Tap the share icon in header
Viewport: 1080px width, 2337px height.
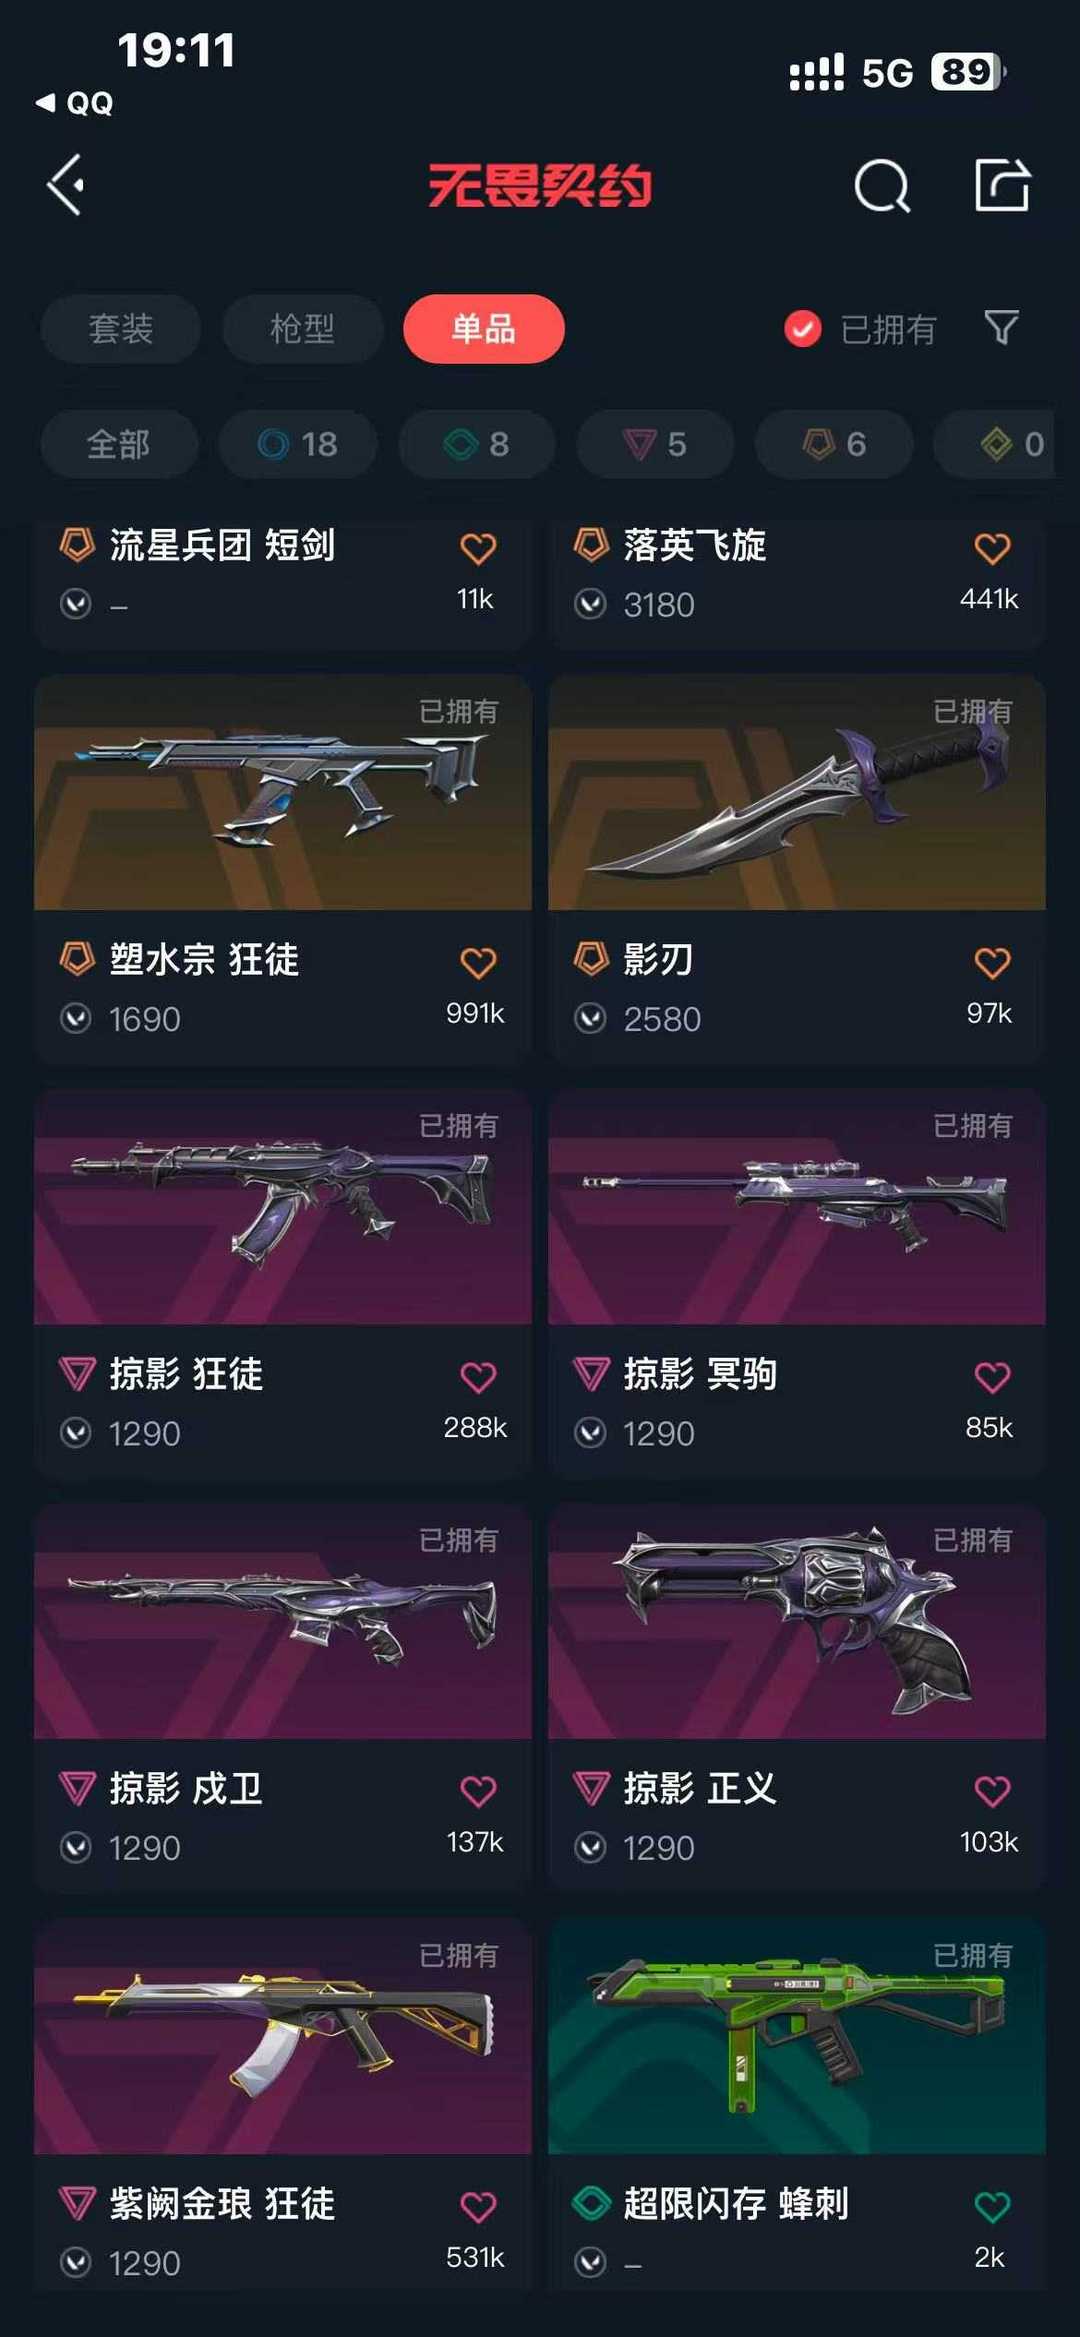coord(1002,185)
